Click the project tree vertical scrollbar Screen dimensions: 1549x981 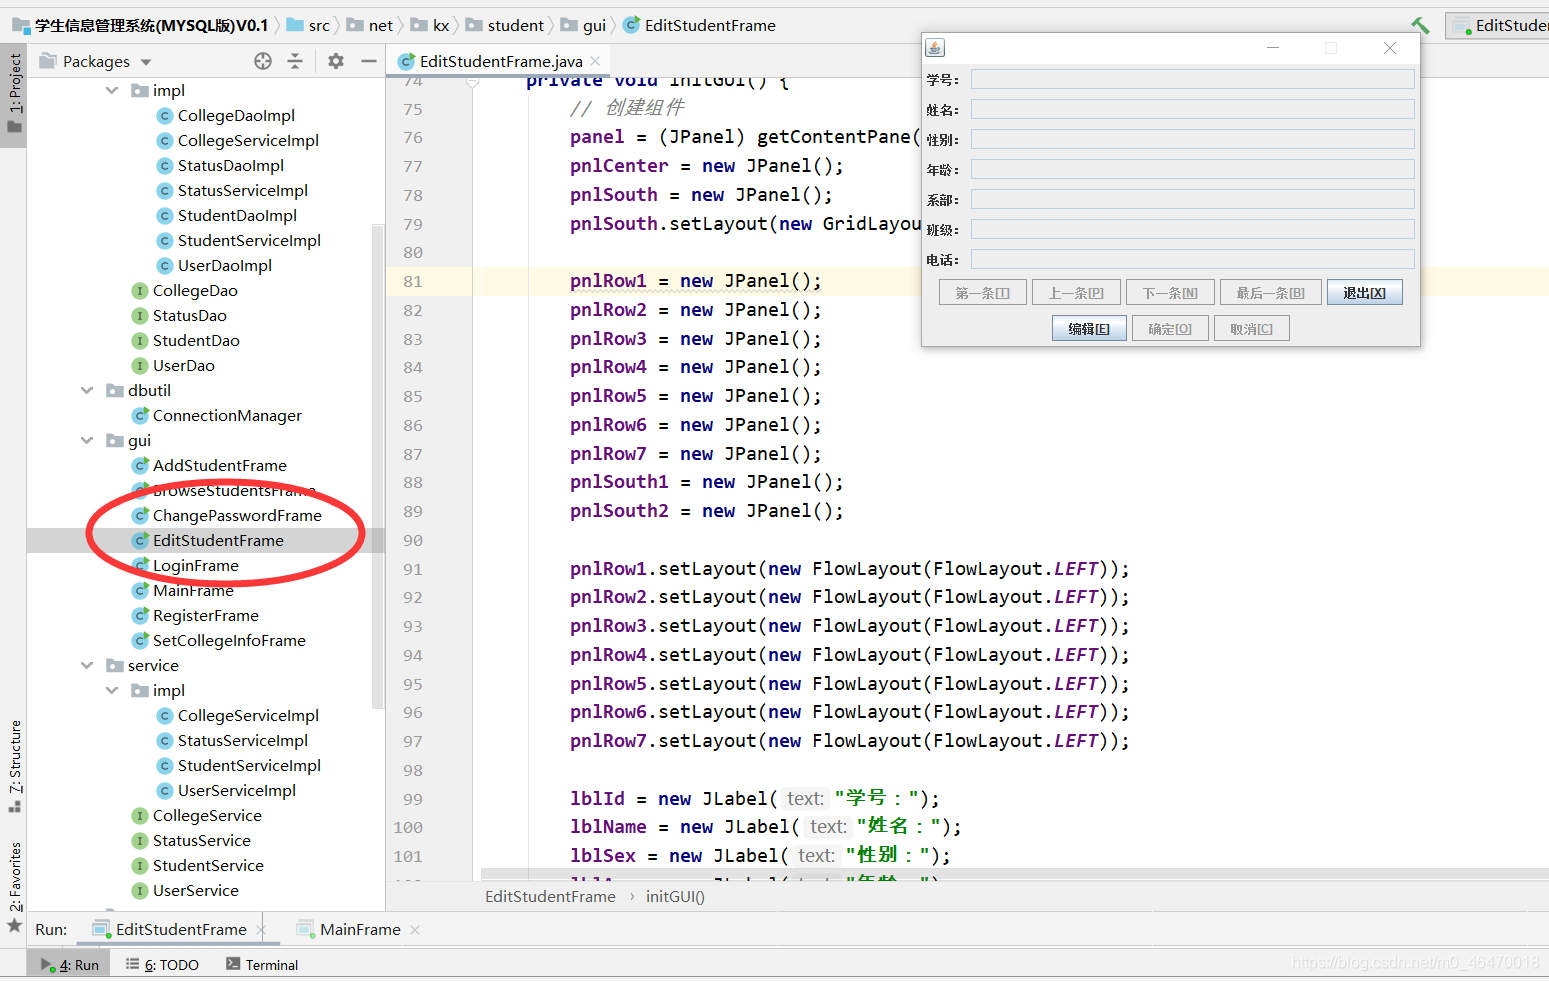point(378,465)
